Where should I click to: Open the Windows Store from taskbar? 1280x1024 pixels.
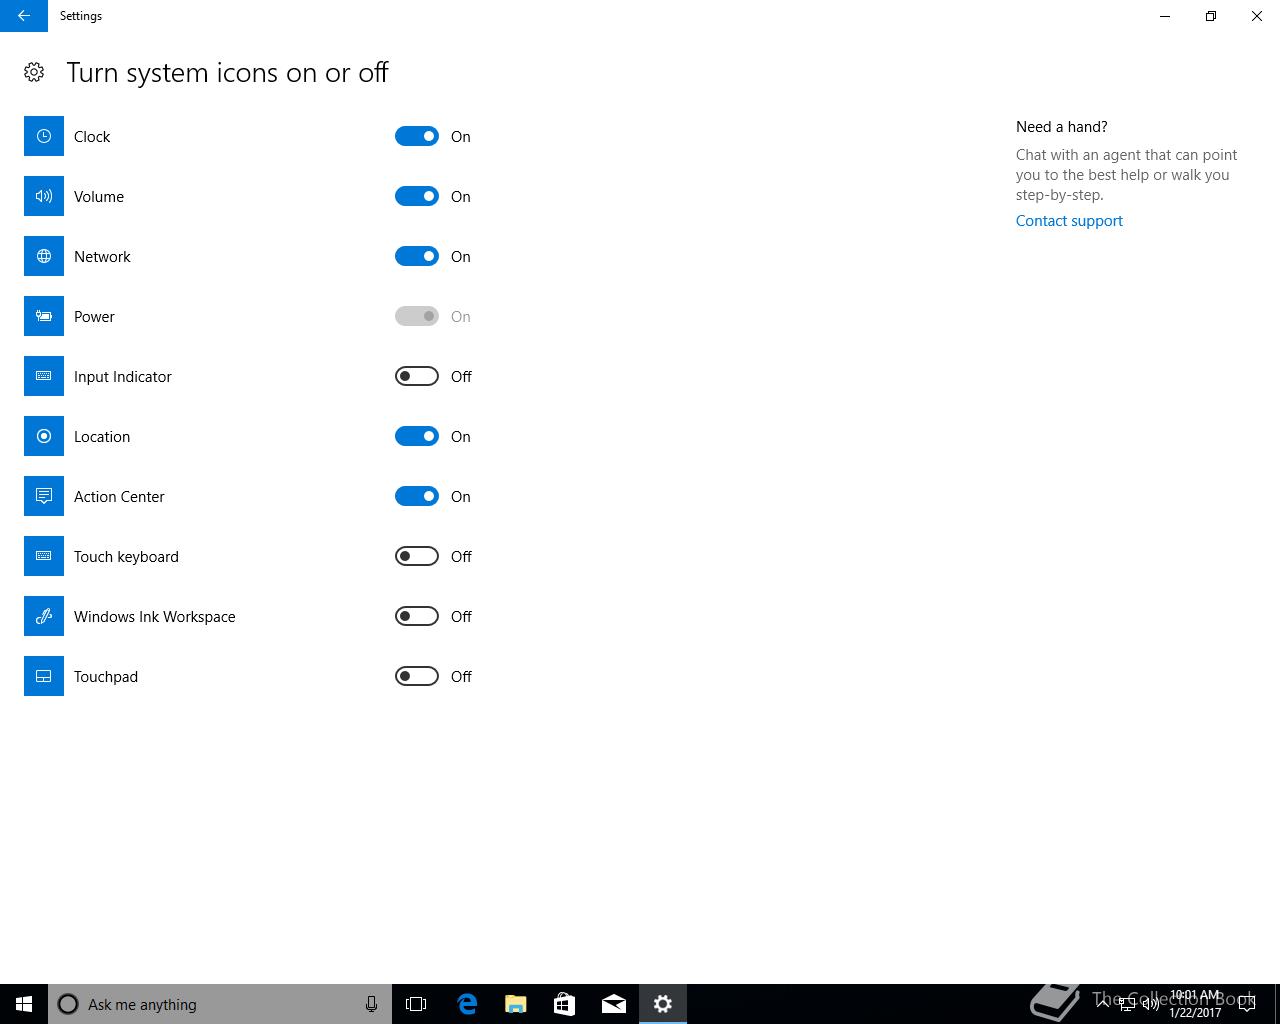(564, 1004)
